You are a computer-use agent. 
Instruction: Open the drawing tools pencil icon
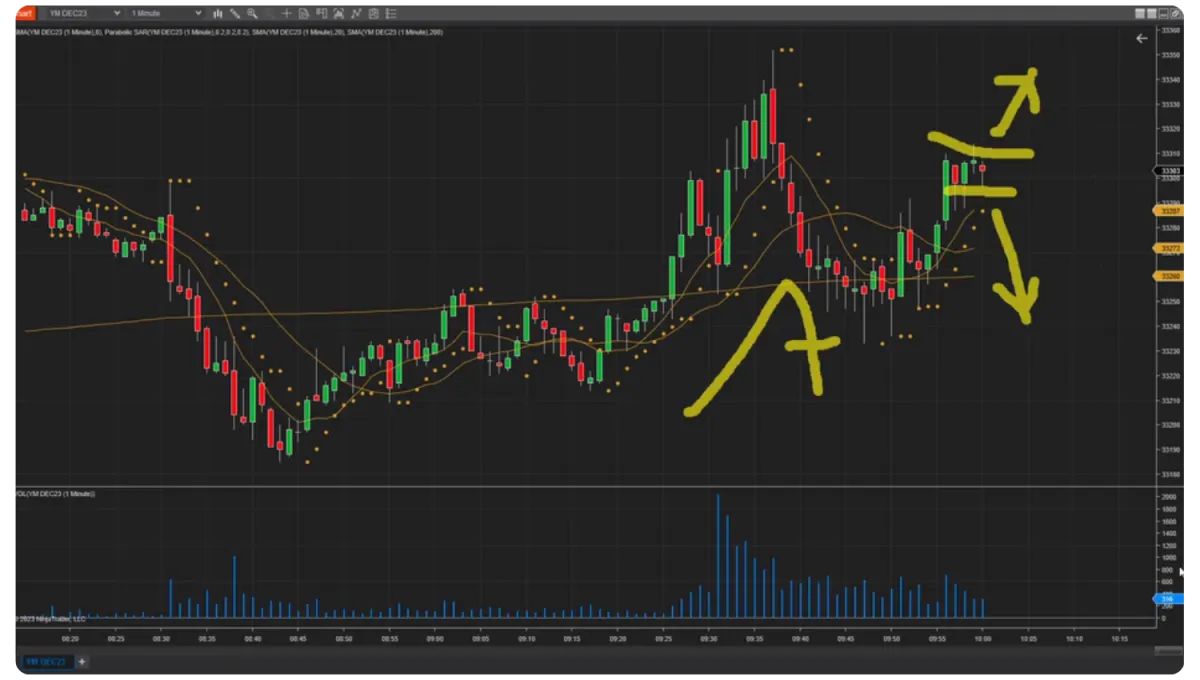click(x=234, y=14)
